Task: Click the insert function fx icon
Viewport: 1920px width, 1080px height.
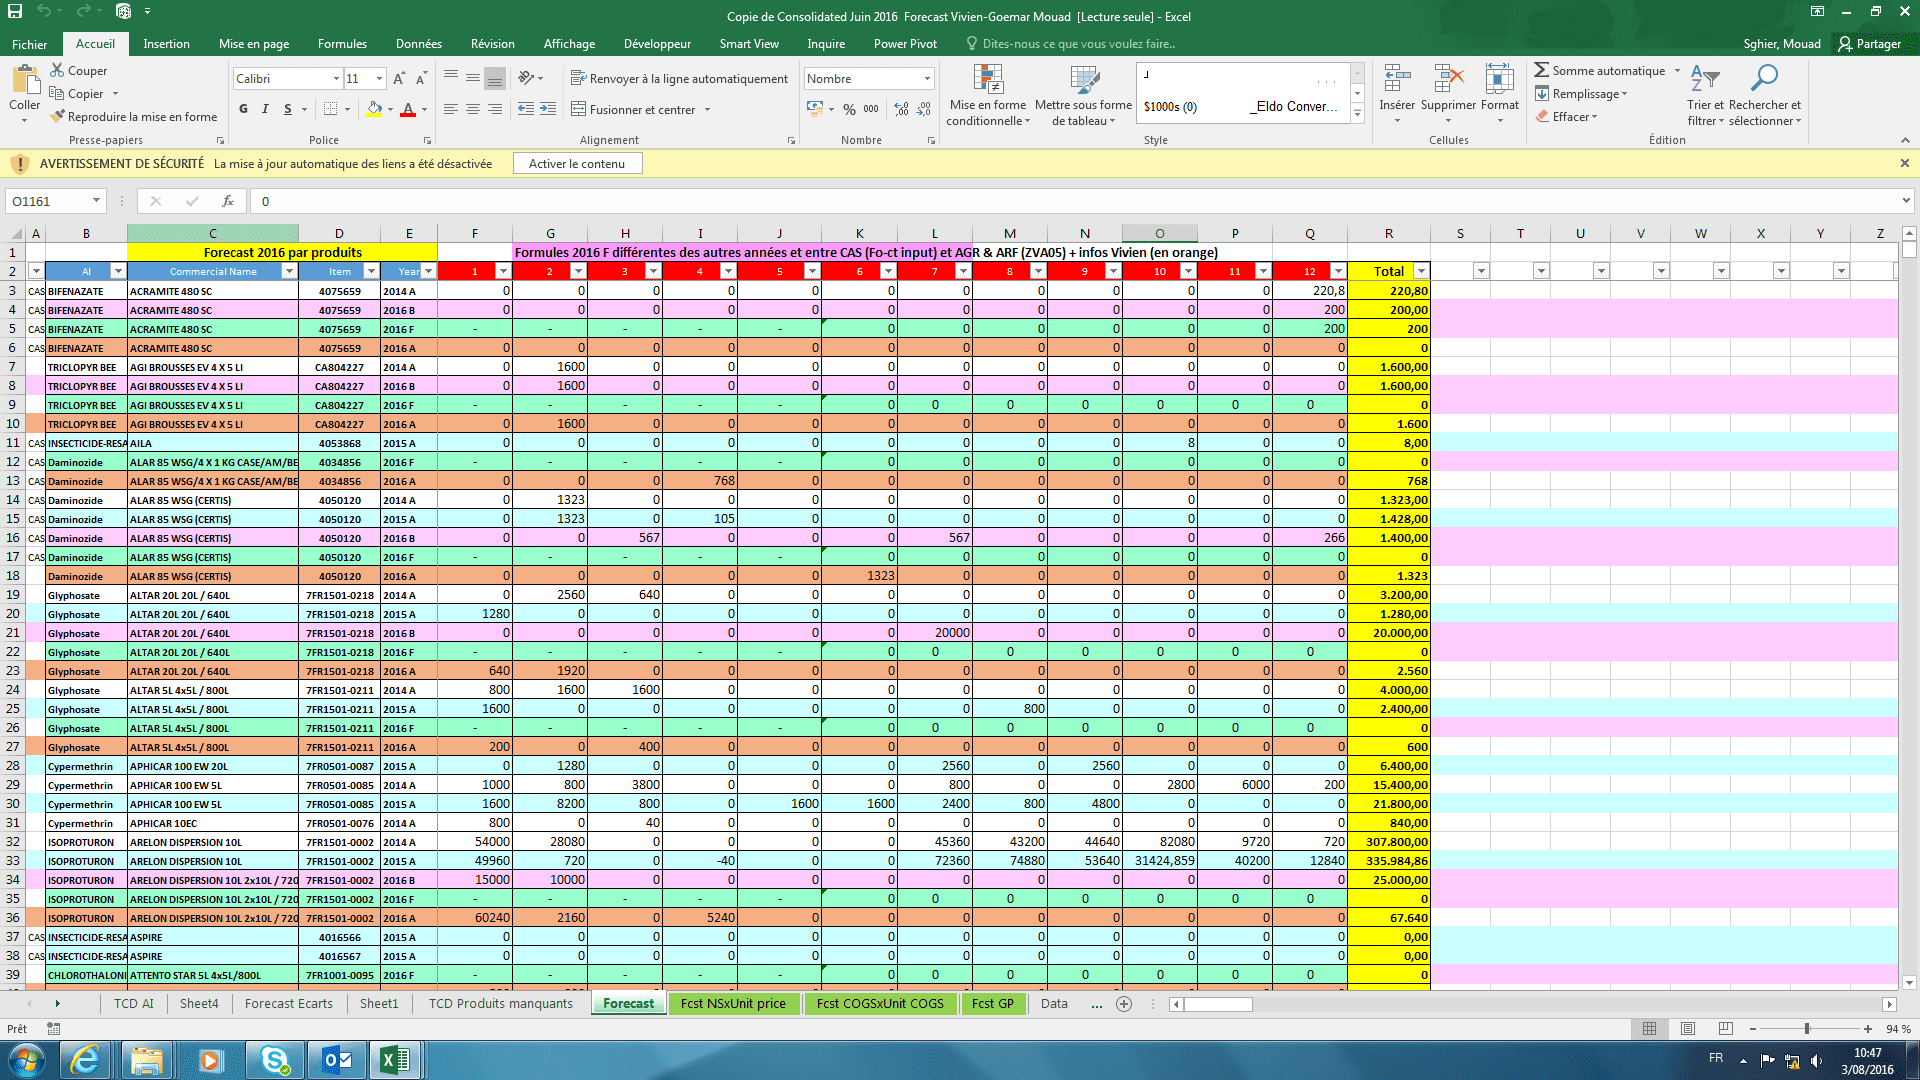Action: pyautogui.click(x=228, y=201)
